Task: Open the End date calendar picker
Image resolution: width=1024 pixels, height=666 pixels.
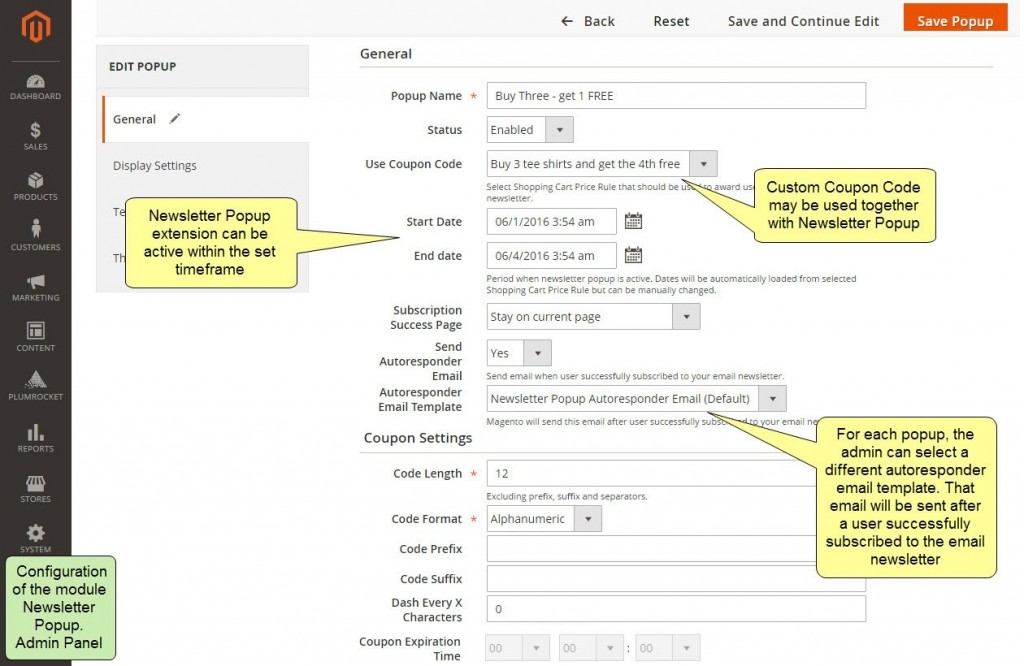Action: [633, 255]
